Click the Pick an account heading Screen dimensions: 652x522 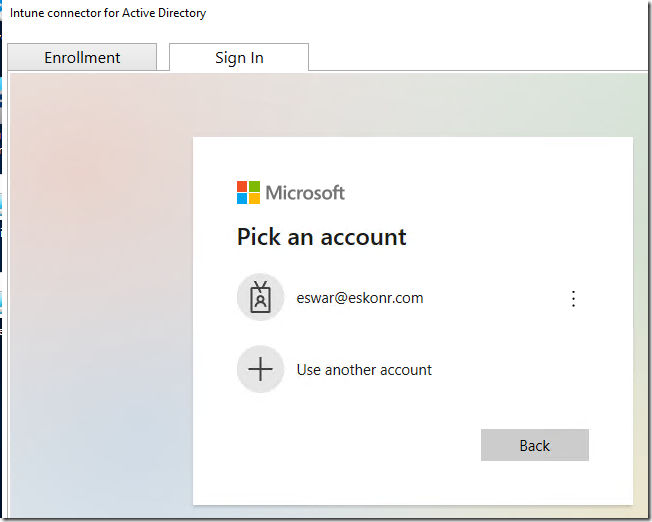pos(321,237)
